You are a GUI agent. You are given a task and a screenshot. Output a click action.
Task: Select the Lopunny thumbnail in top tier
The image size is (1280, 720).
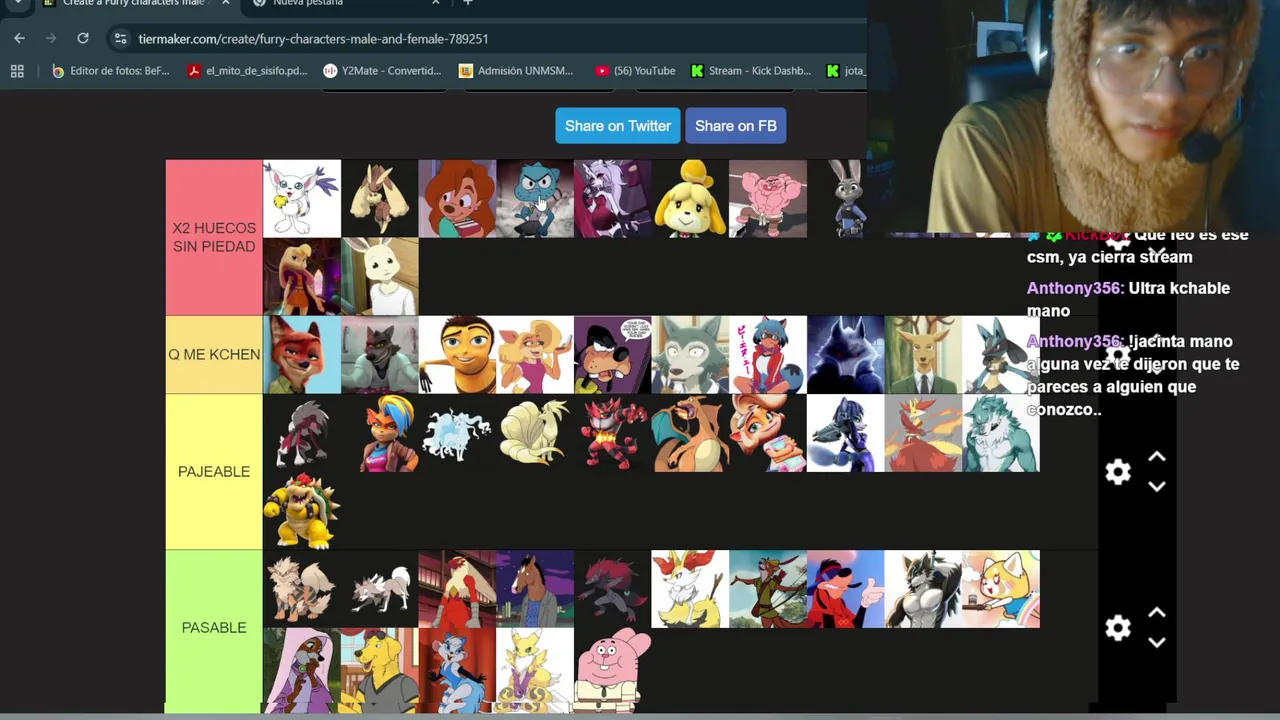tap(380, 199)
